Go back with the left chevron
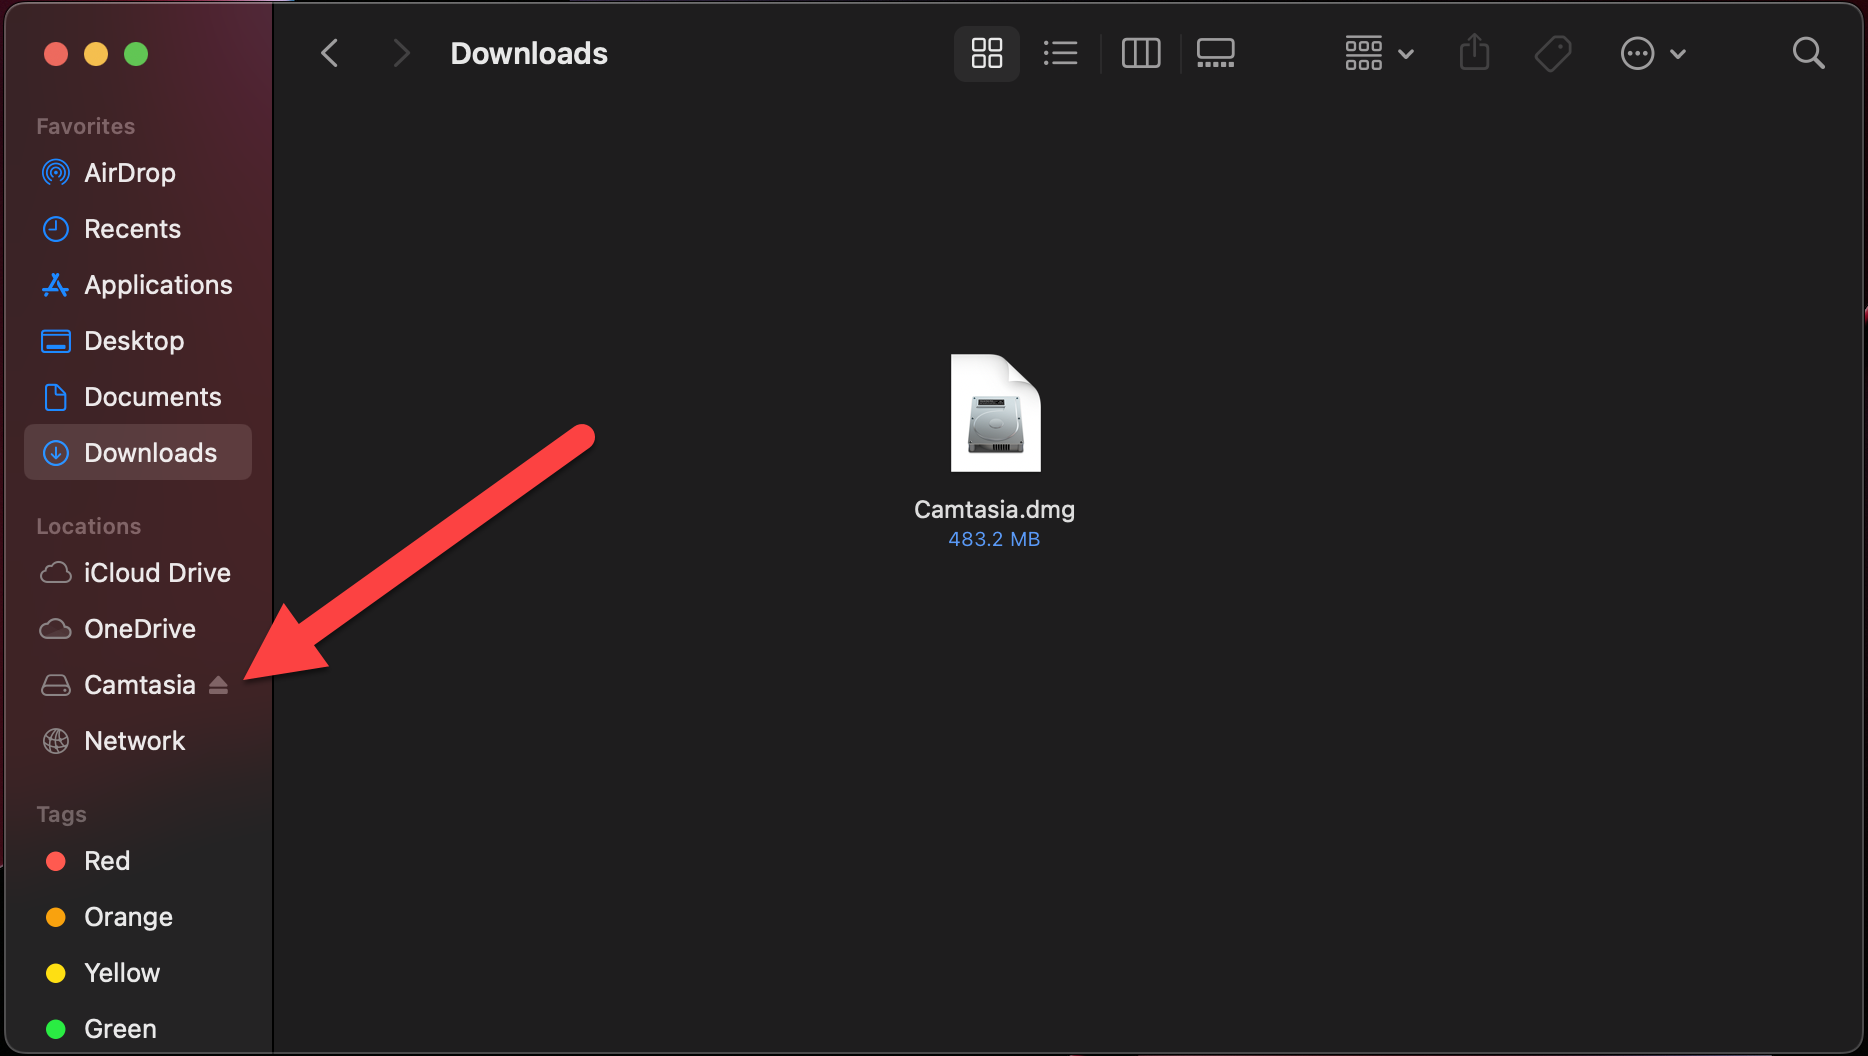 330,53
